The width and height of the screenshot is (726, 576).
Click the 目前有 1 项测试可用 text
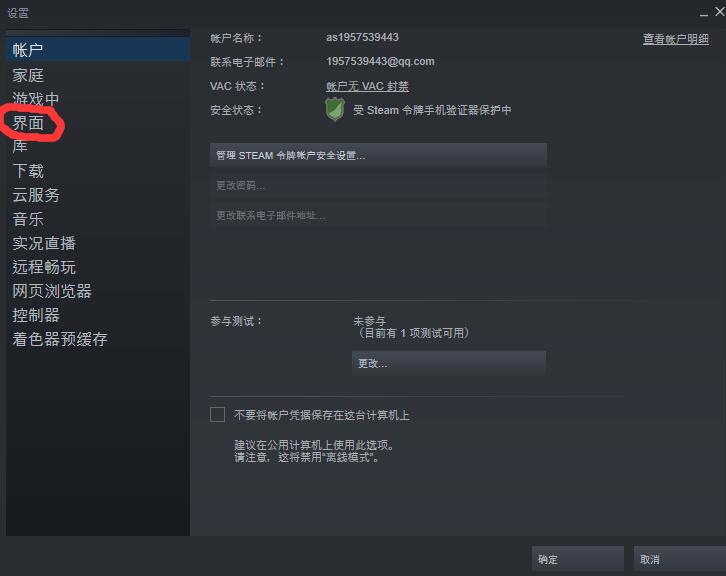tap(413, 333)
